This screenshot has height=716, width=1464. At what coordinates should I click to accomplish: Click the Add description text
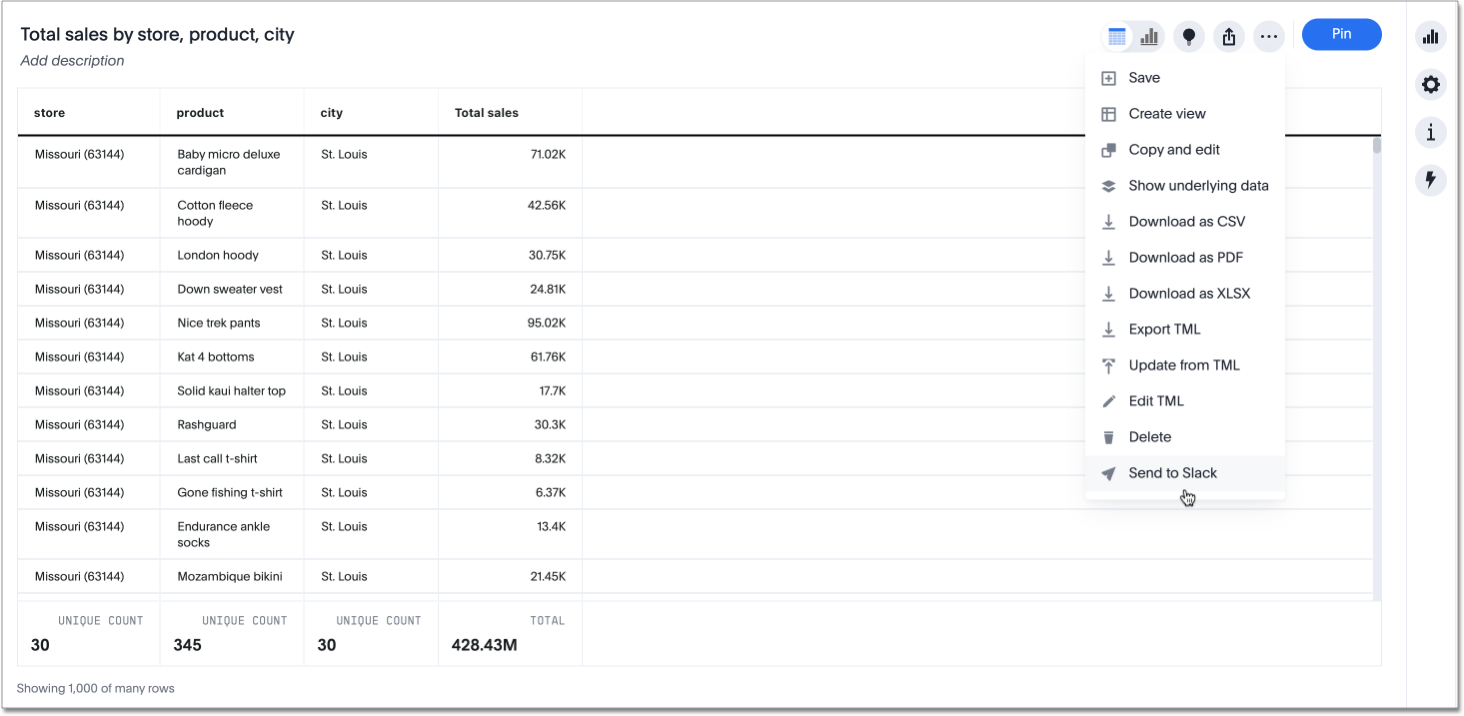(x=73, y=61)
